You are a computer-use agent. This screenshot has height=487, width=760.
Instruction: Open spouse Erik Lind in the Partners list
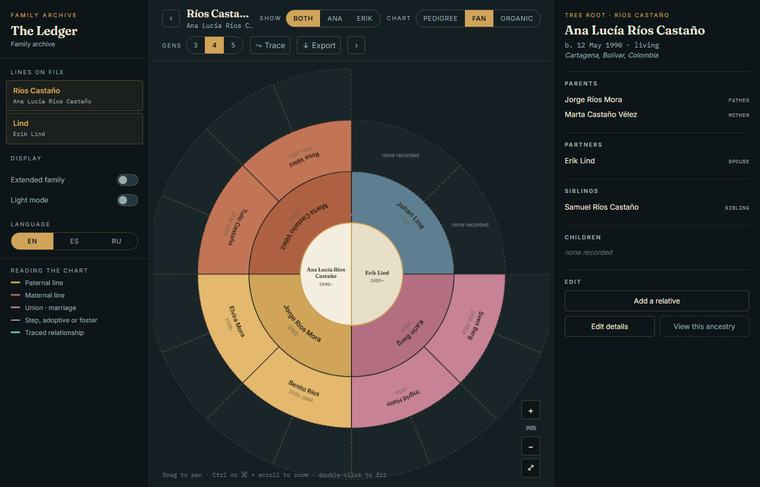coord(656,160)
